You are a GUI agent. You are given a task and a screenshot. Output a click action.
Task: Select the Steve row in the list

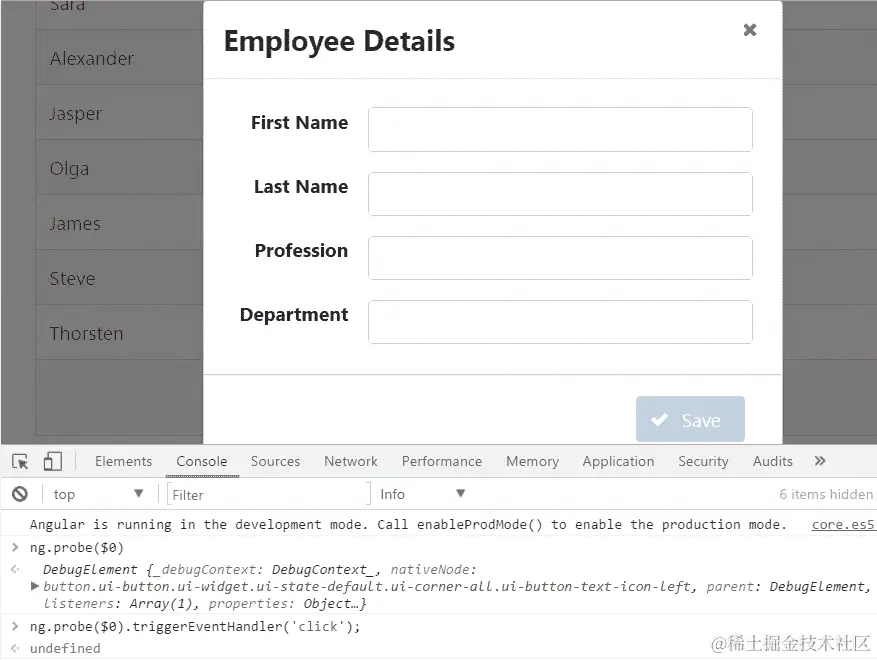119,278
